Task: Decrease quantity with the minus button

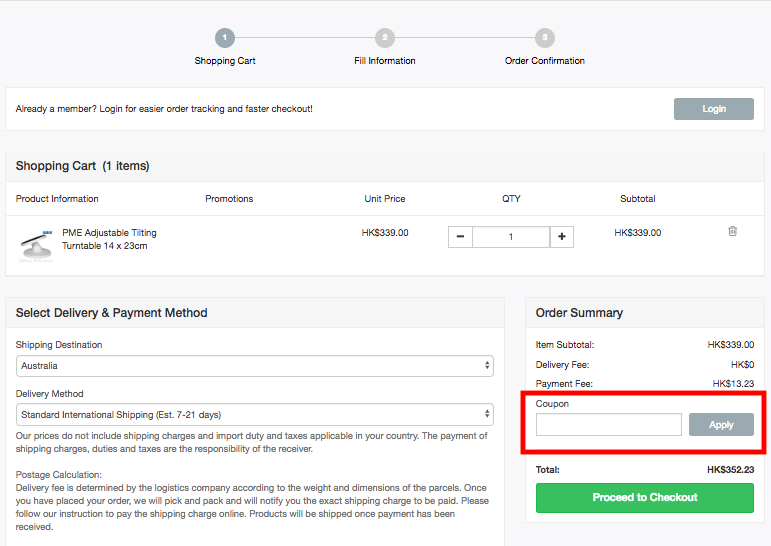Action: pyautogui.click(x=460, y=237)
